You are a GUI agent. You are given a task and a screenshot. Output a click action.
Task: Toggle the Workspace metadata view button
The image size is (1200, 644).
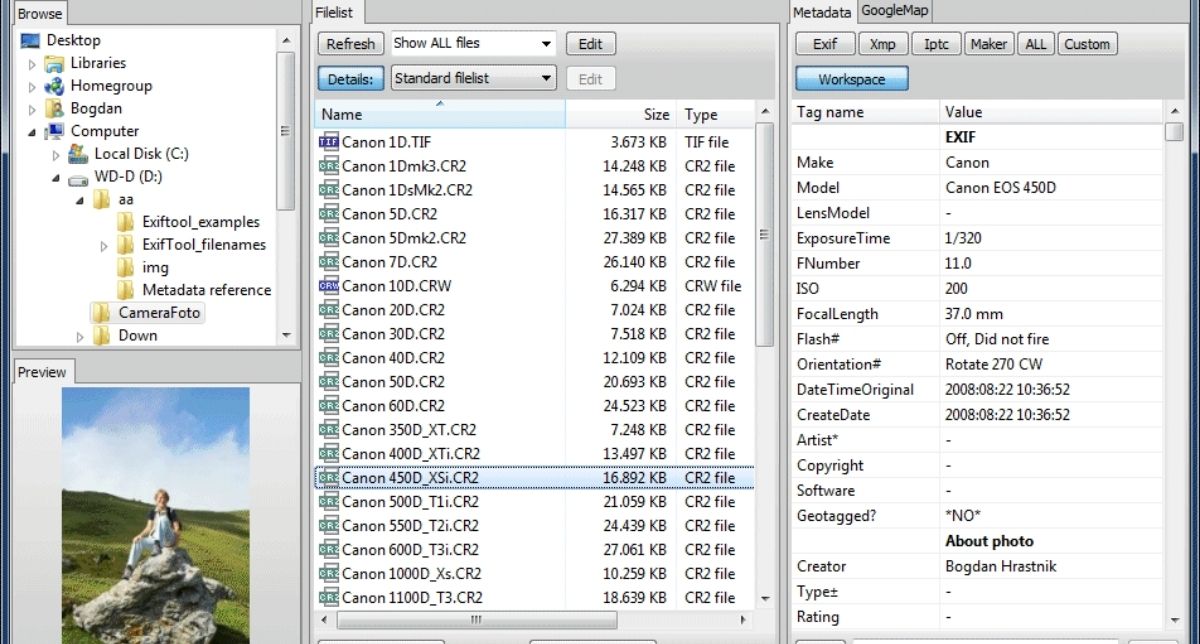coord(851,79)
